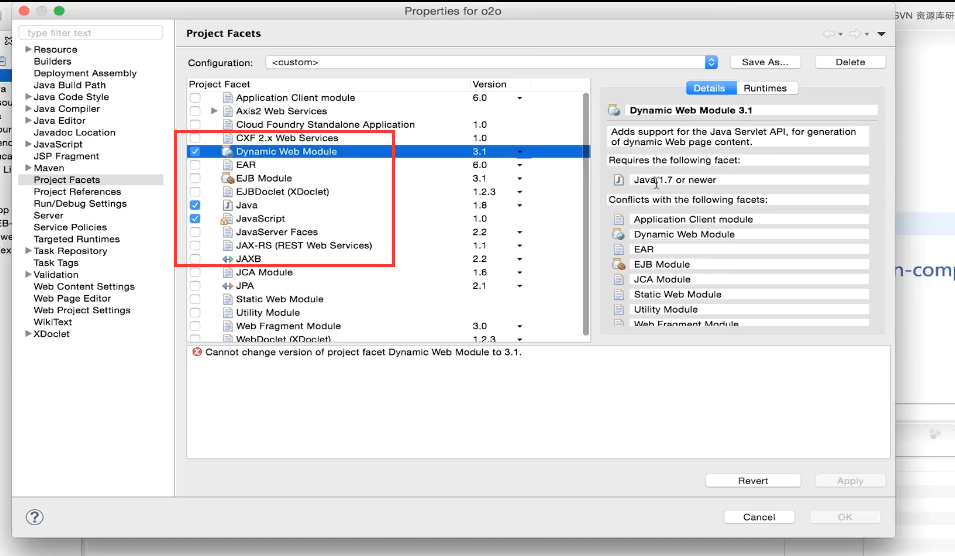Image resolution: width=955 pixels, height=556 pixels.
Task: Enable the EAR facet checkbox
Action: pos(195,164)
